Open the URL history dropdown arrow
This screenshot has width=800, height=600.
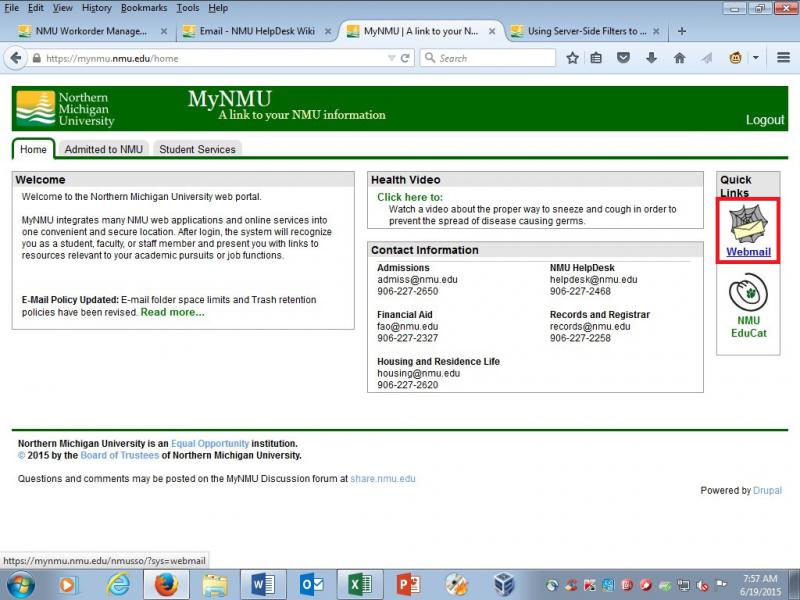(x=391, y=58)
